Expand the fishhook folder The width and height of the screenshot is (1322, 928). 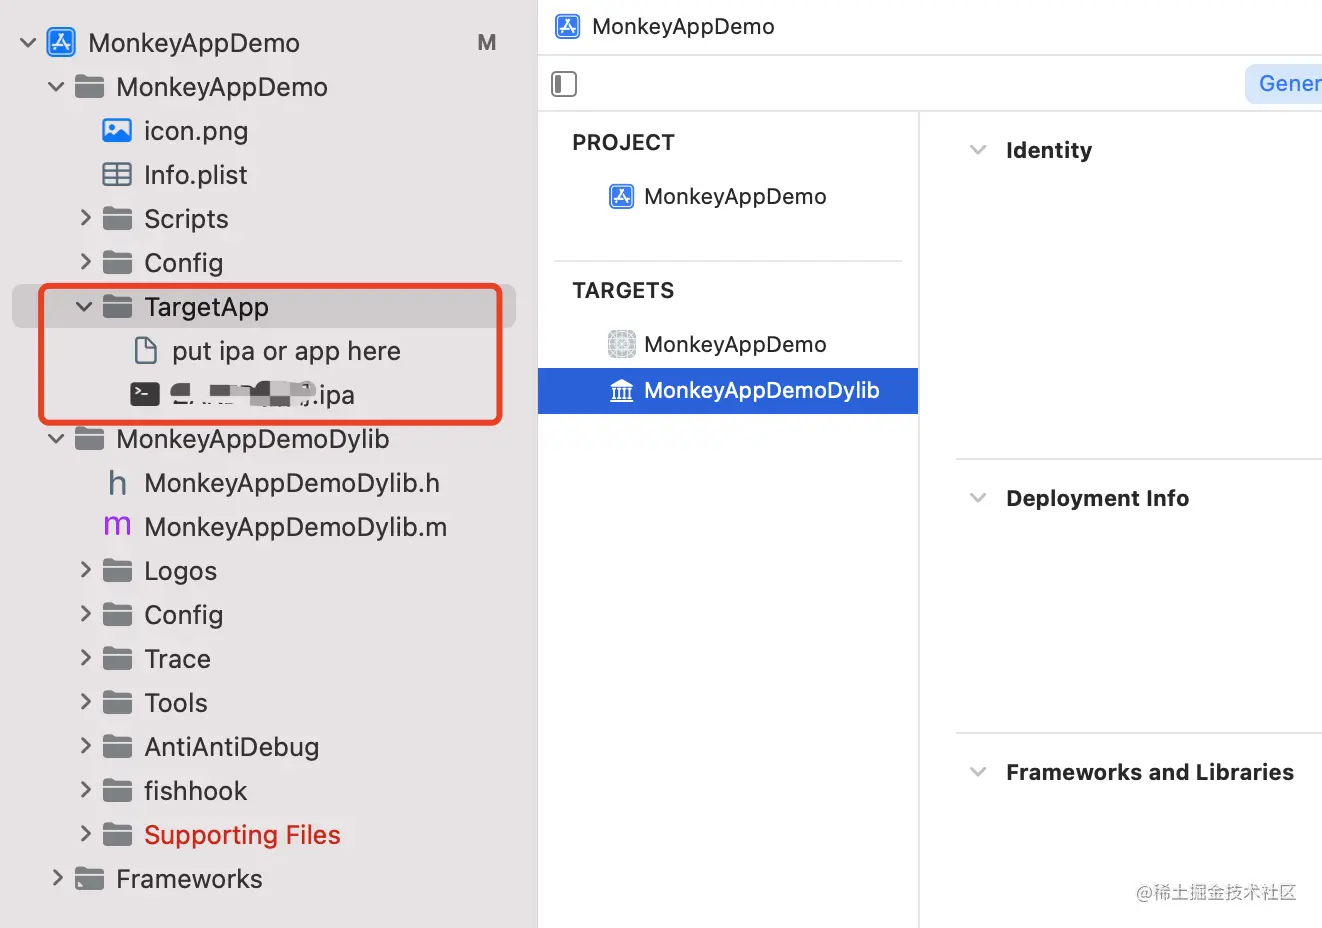pos(84,790)
